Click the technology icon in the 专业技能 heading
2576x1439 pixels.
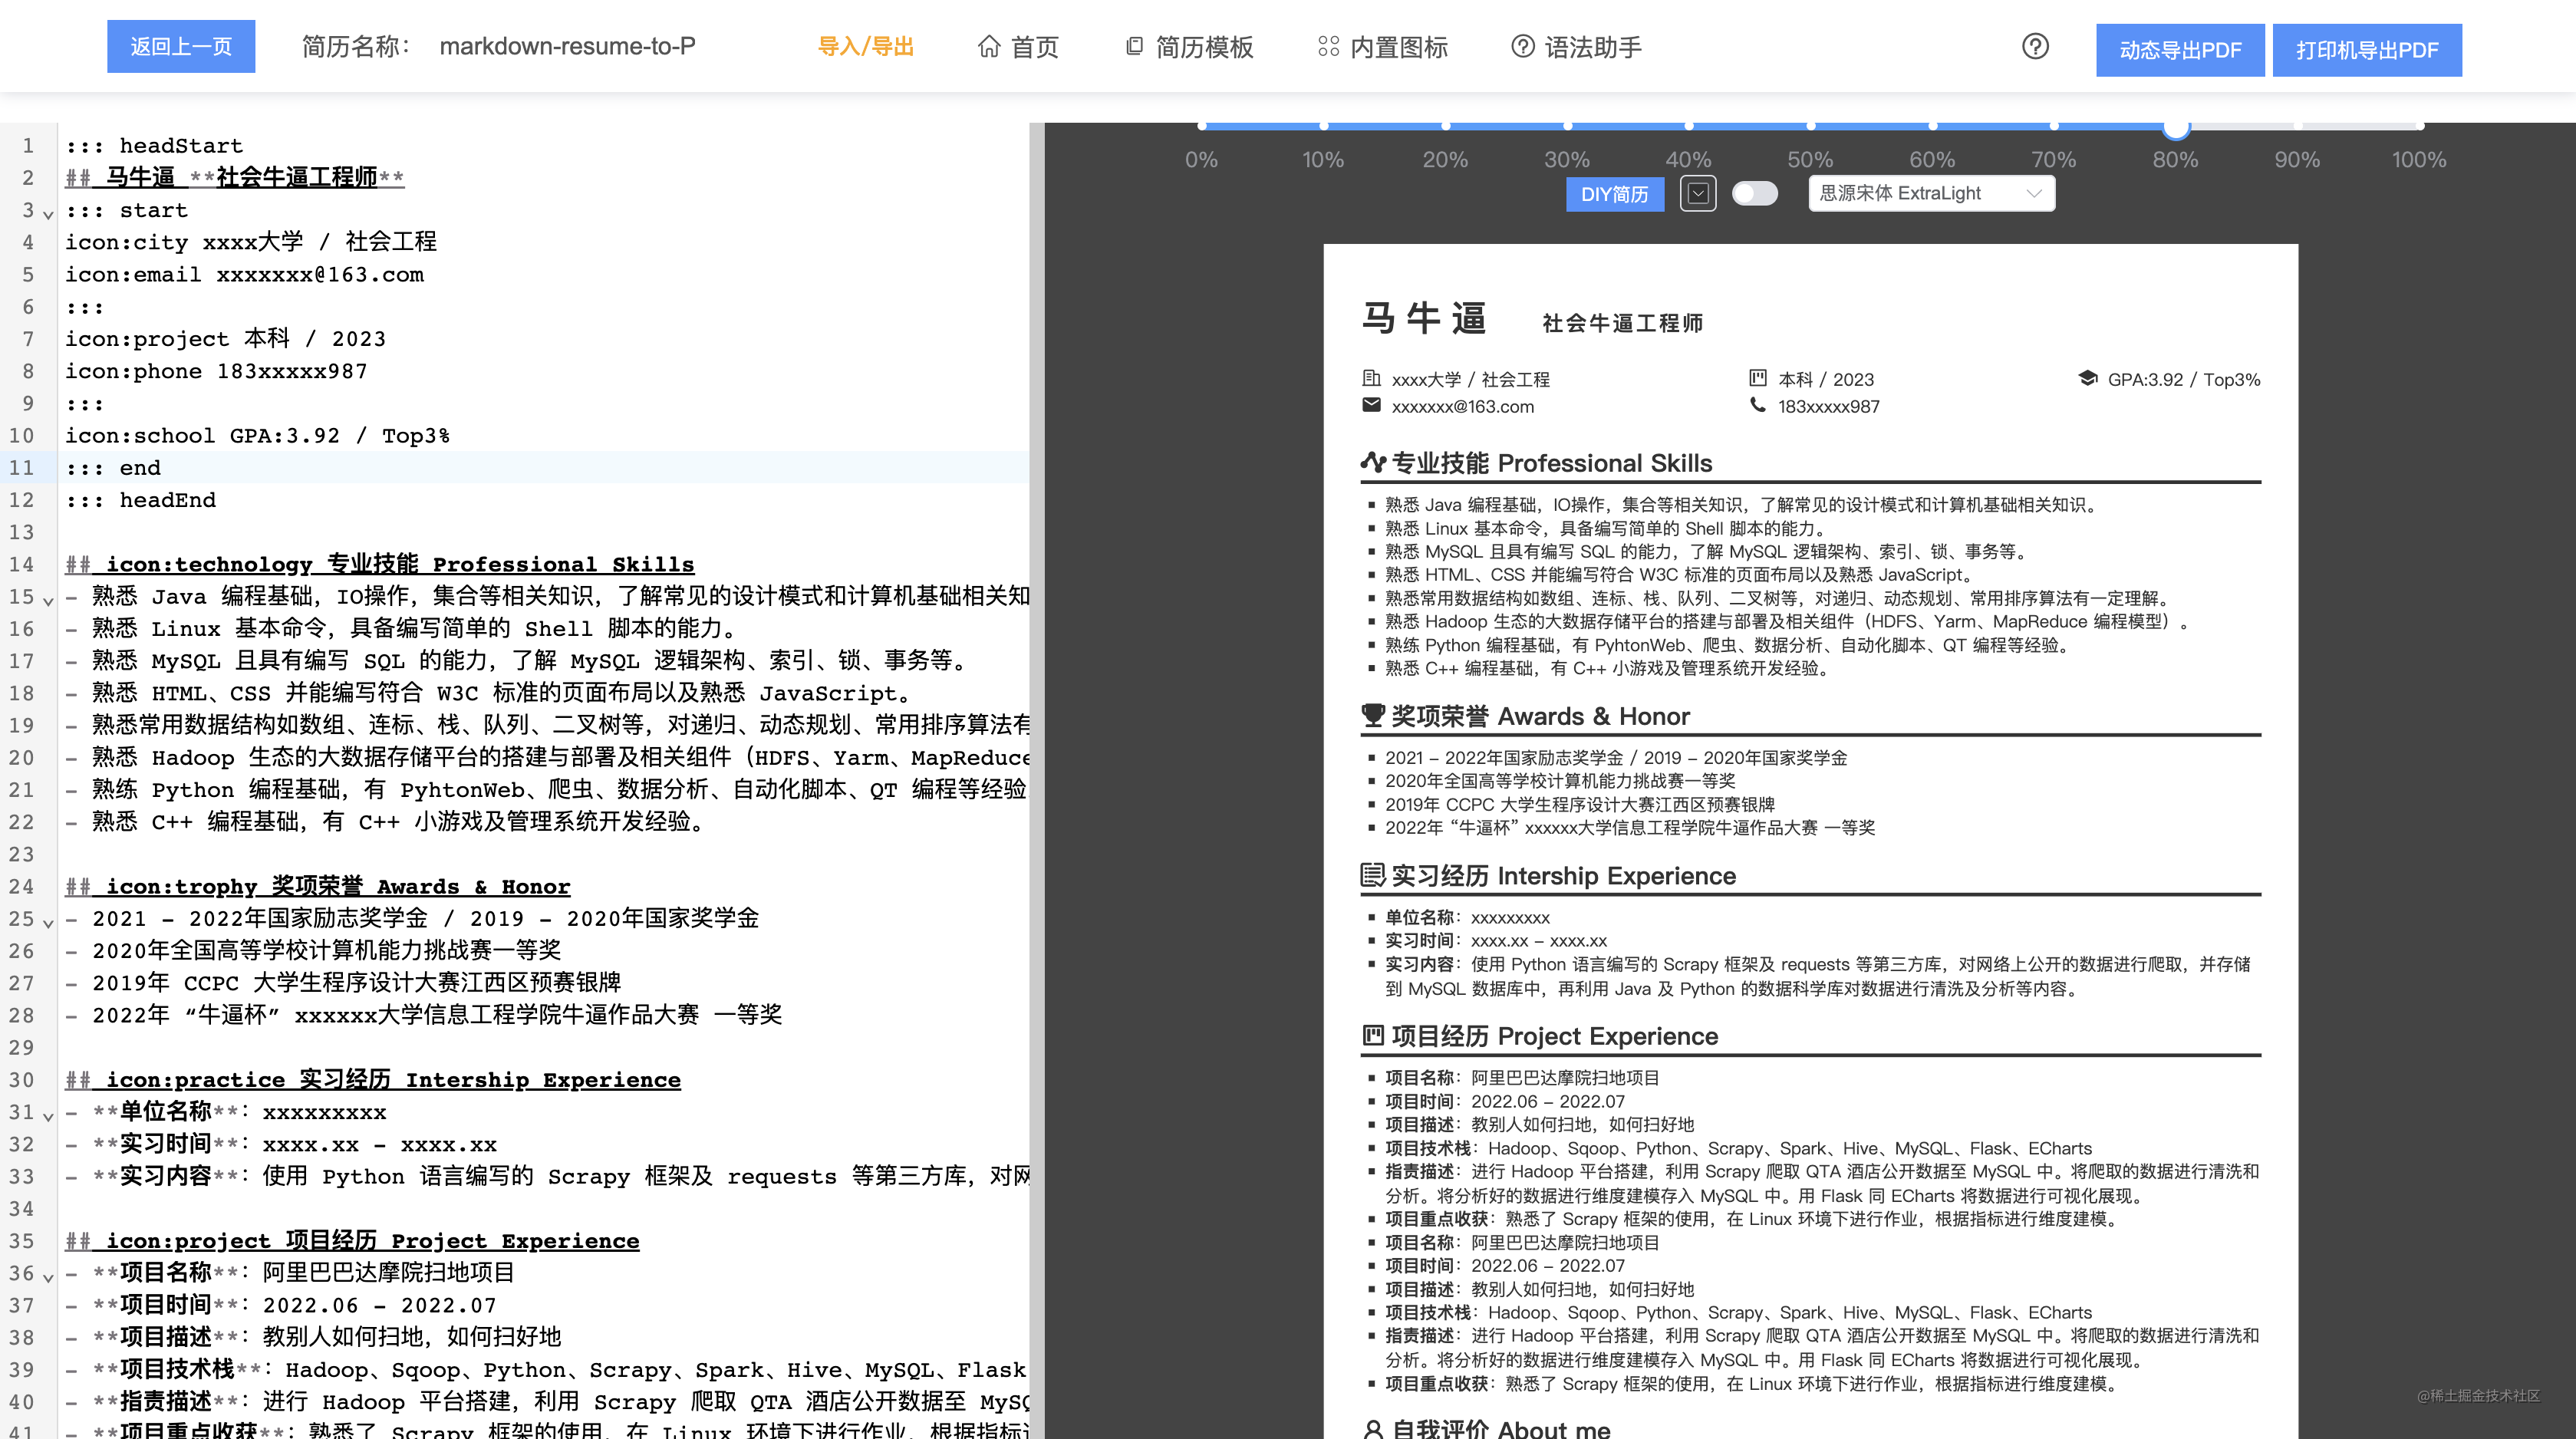[1373, 462]
